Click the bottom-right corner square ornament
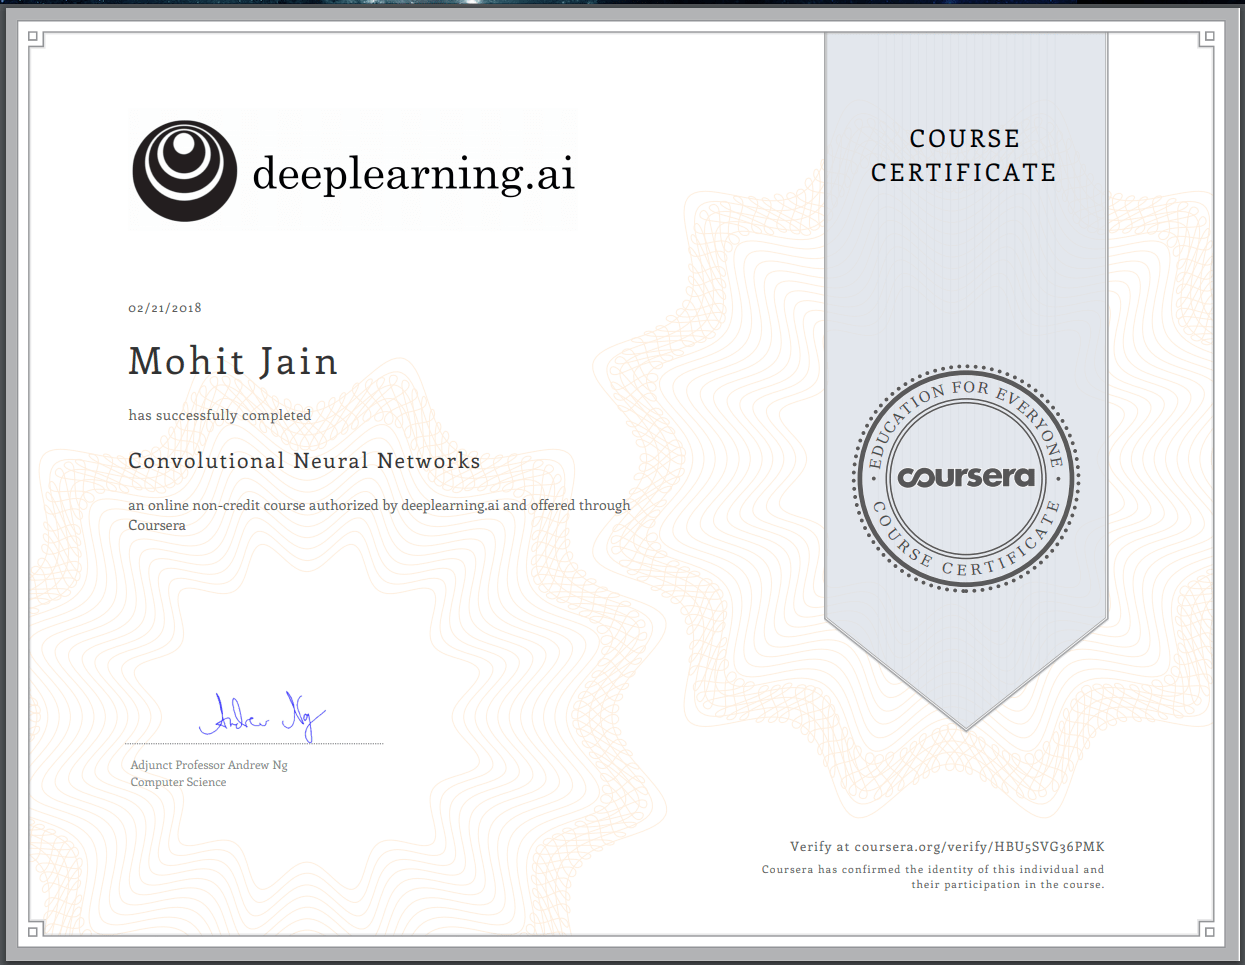 point(1208,931)
